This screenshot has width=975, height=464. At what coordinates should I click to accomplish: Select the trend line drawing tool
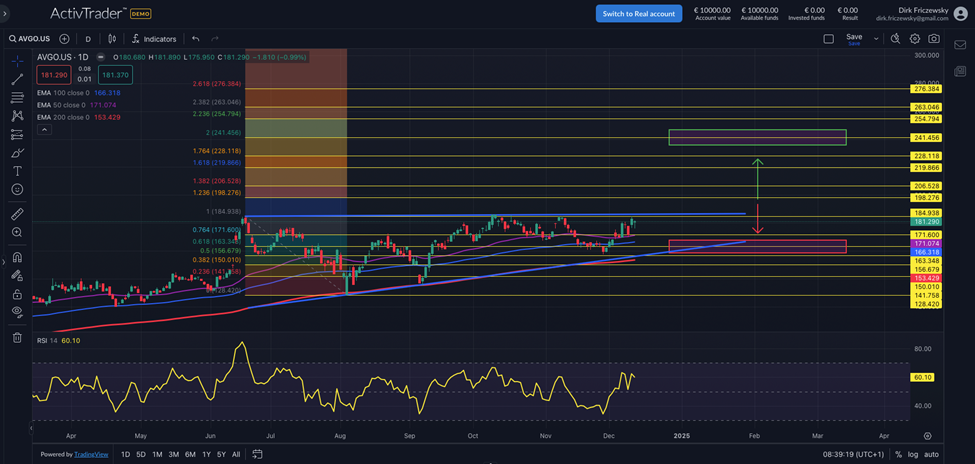(17, 79)
